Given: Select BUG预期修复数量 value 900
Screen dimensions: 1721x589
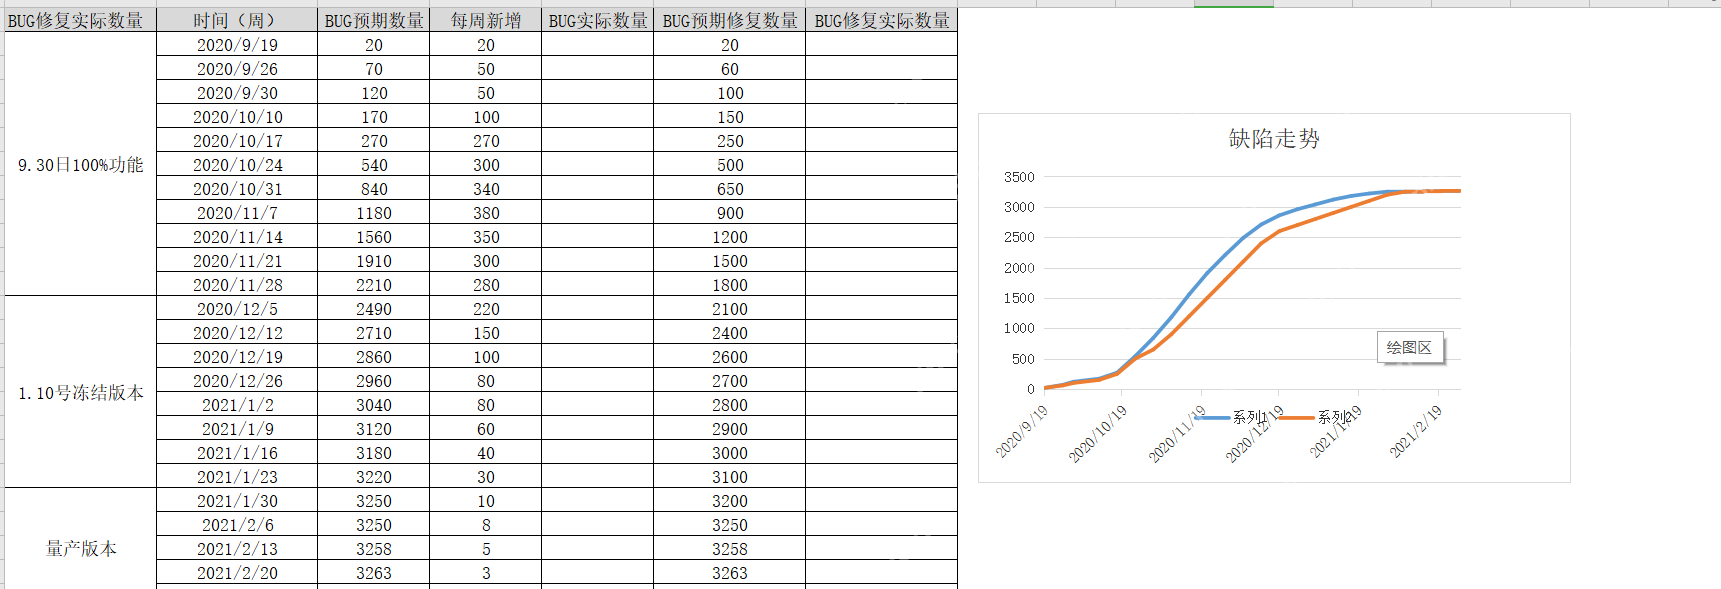Looking at the screenshot, I should (730, 213).
